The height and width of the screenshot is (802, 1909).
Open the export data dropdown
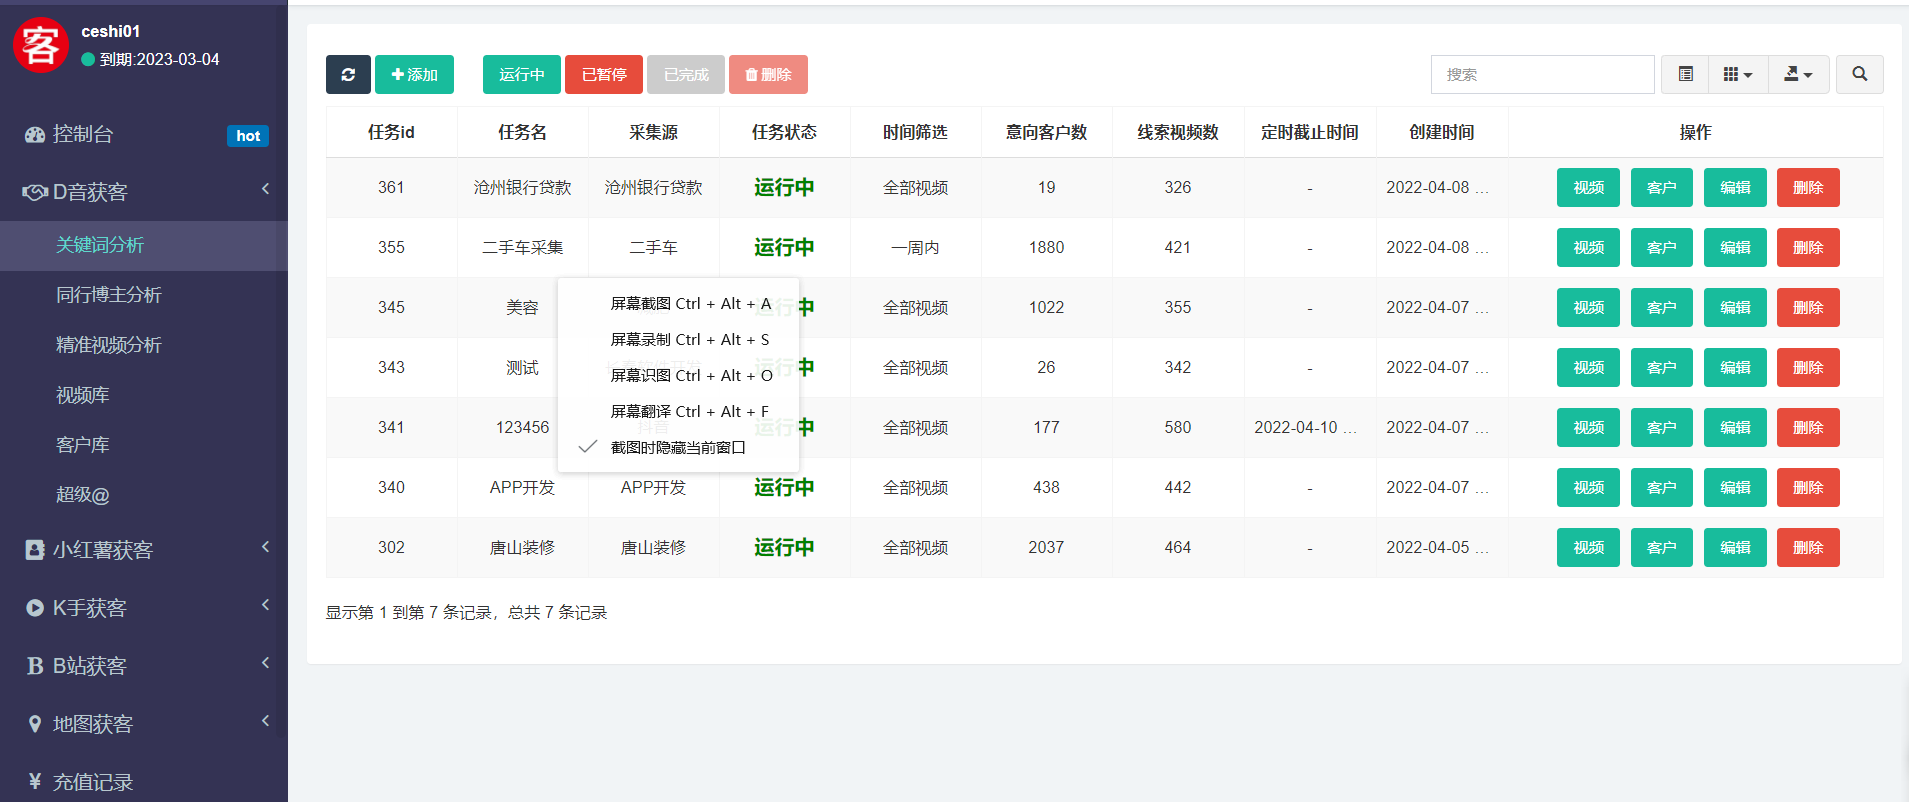click(1798, 75)
